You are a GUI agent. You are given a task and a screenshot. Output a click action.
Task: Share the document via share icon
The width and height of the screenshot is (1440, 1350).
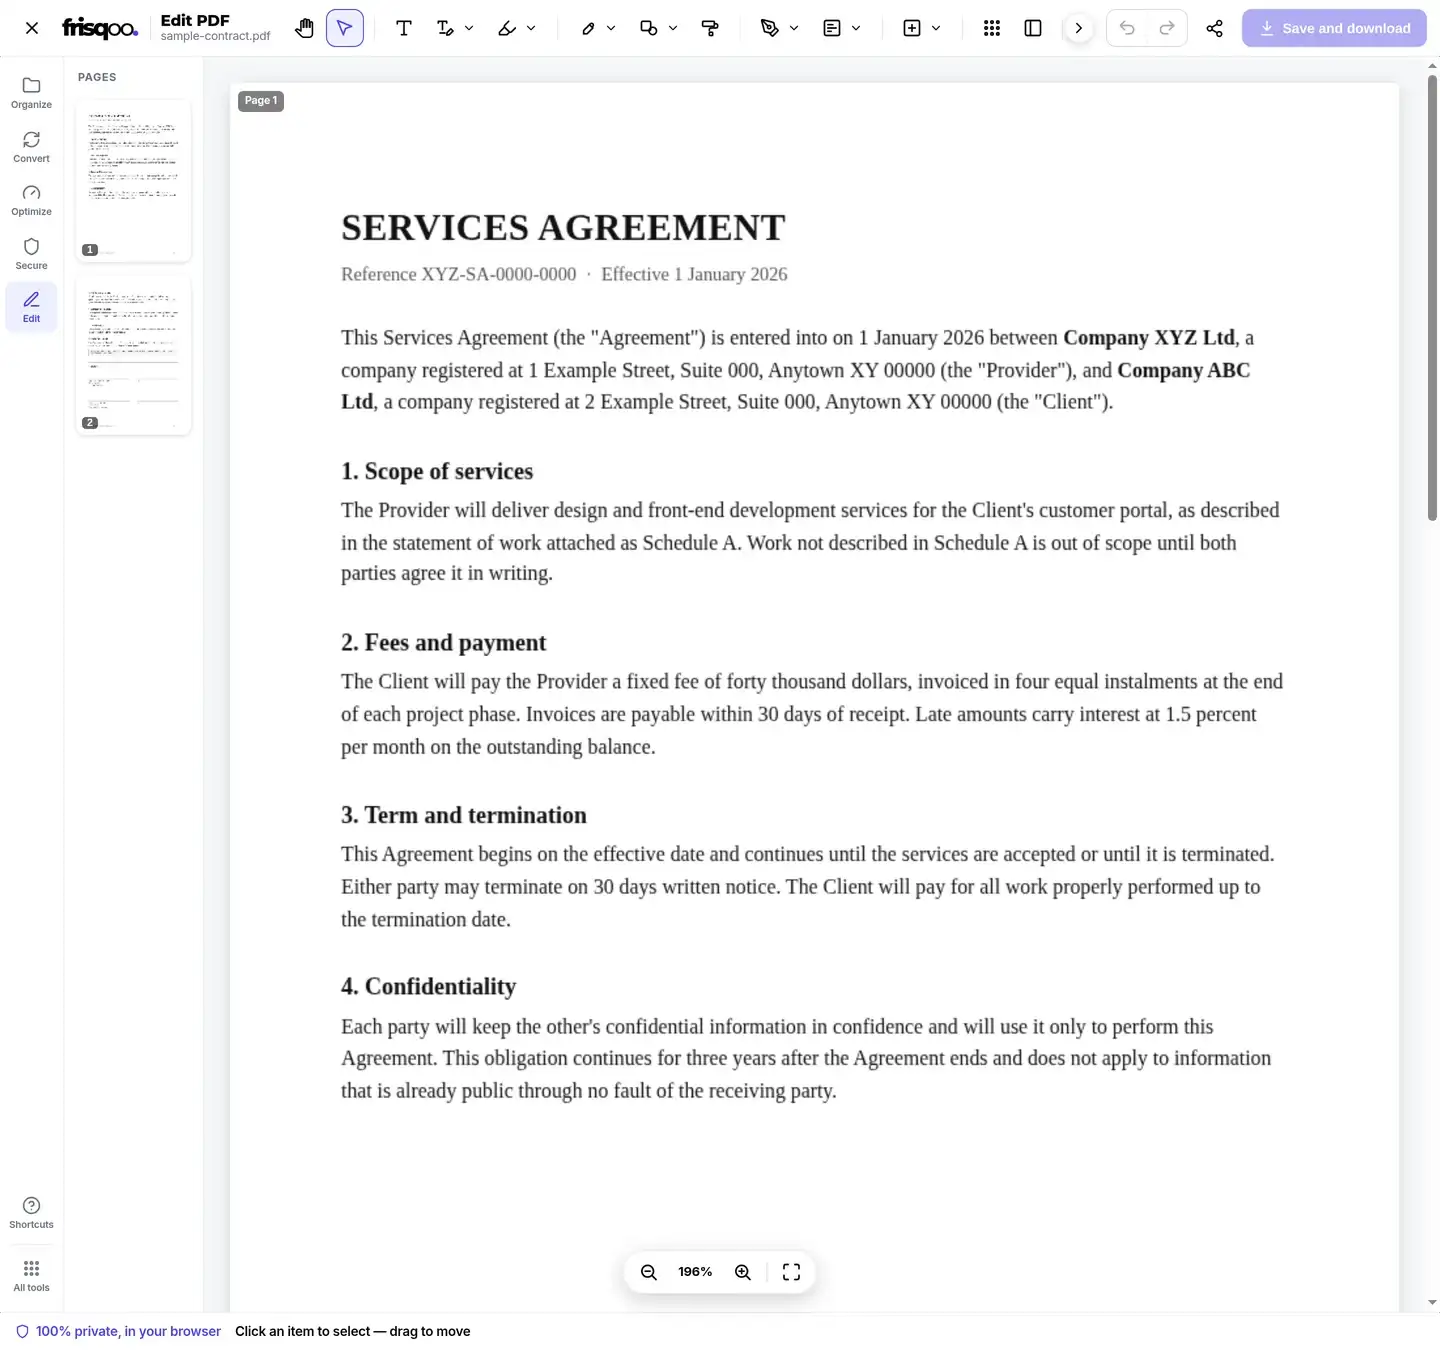point(1215,28)
